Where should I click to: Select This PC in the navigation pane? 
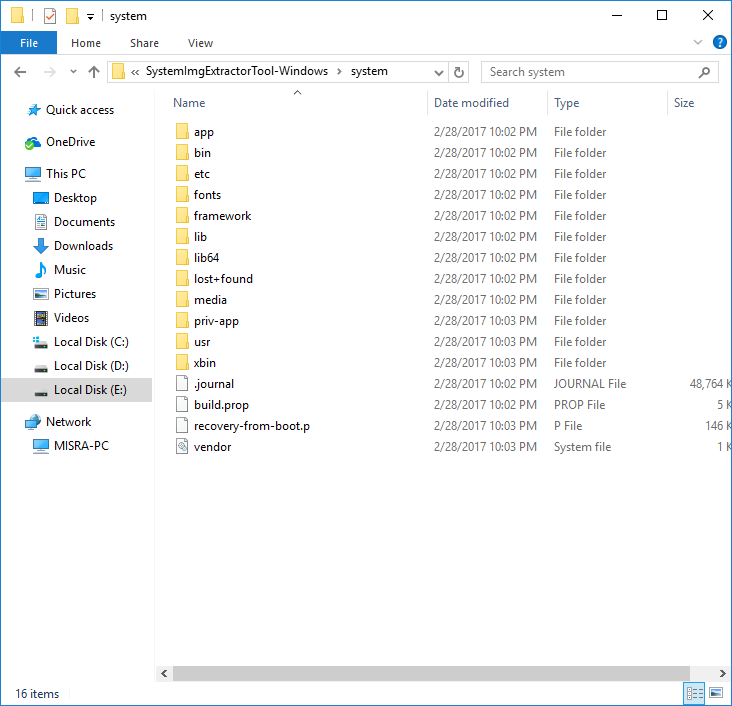point(66,174)
